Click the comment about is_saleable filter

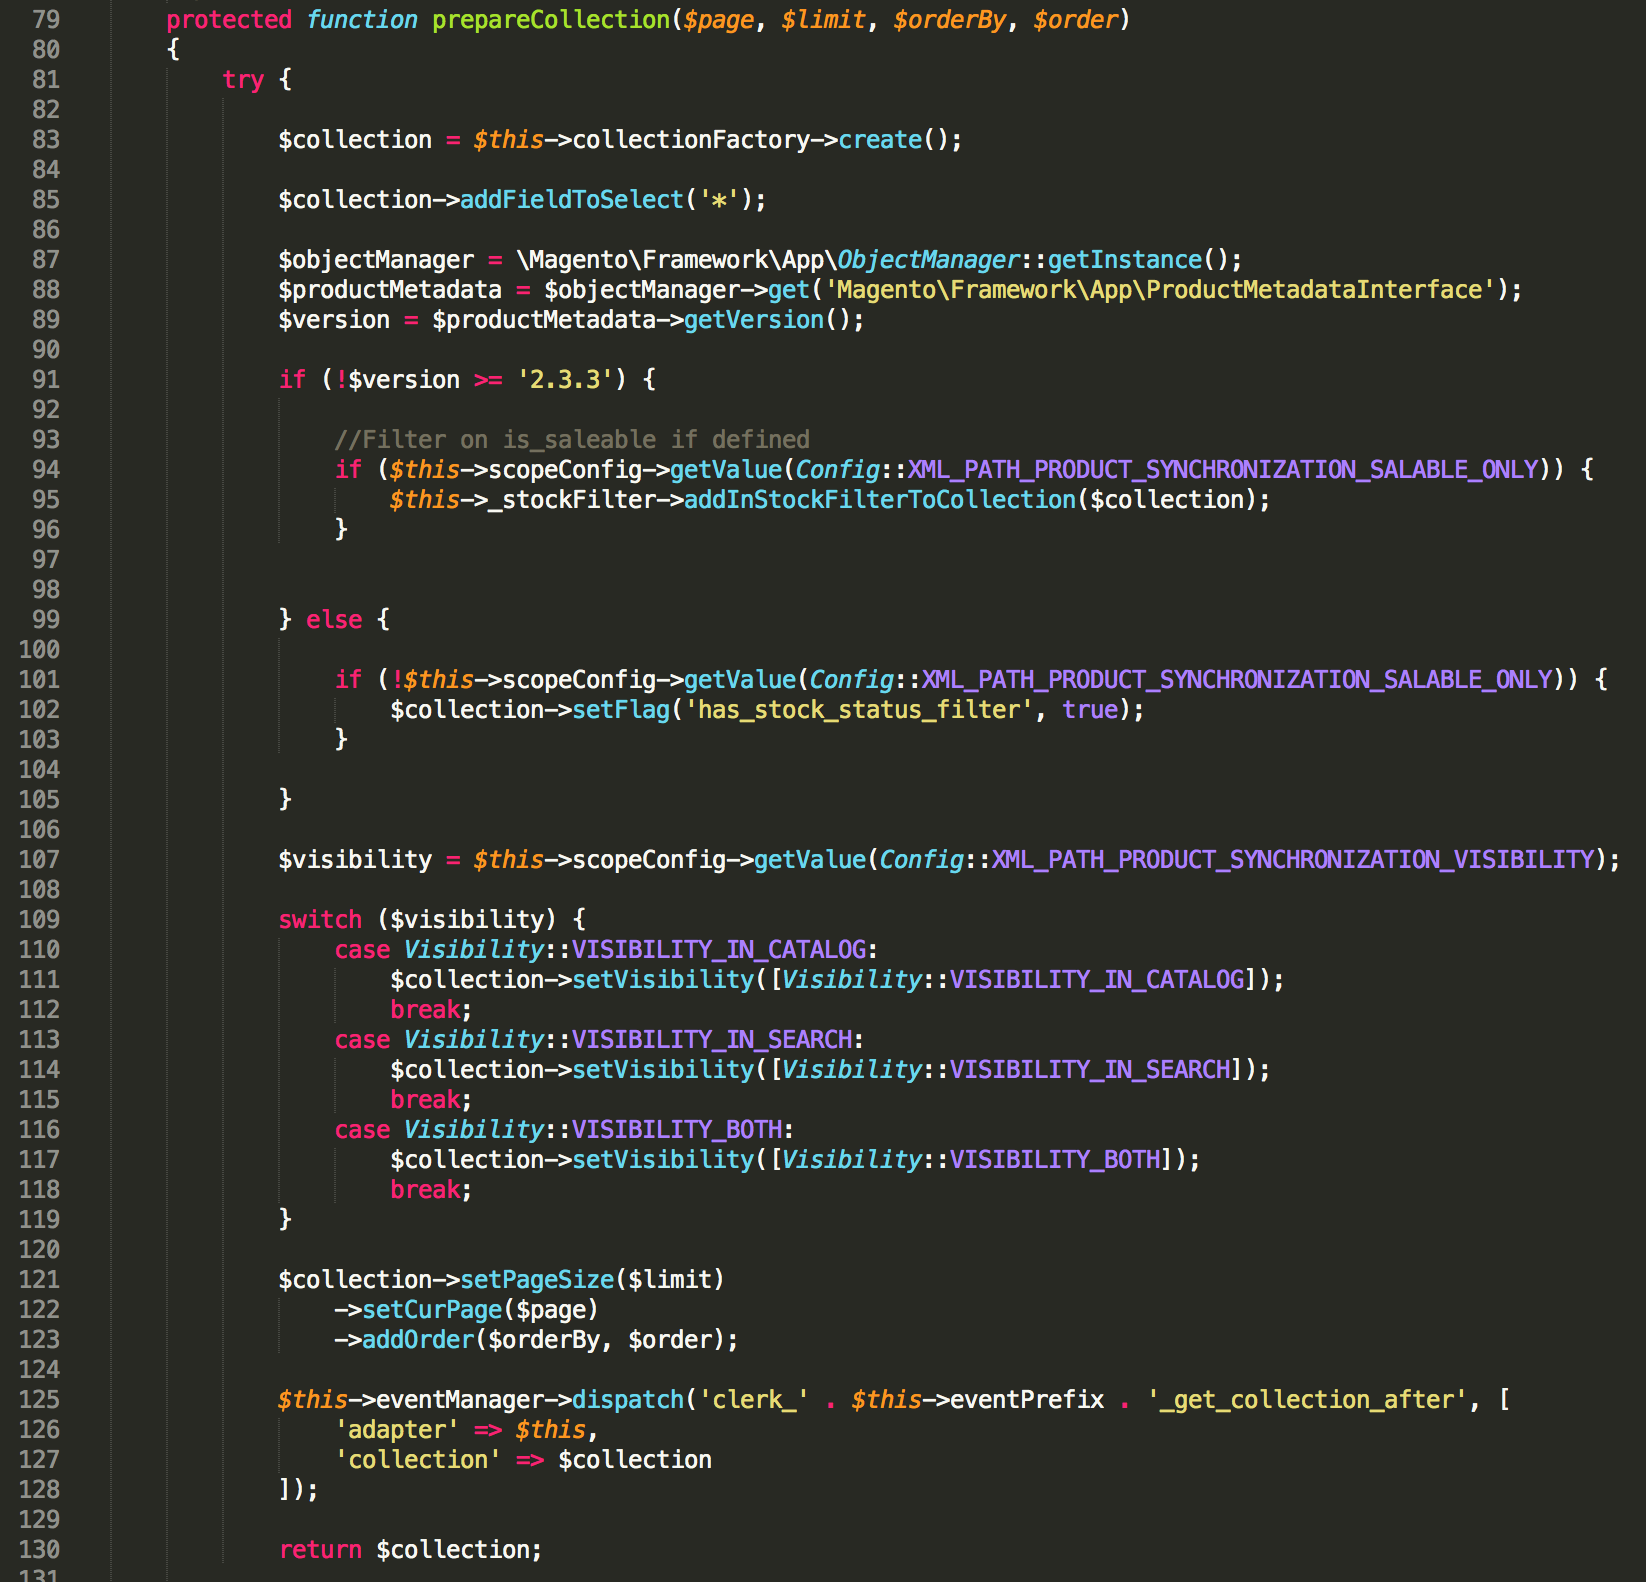(572, 440)
